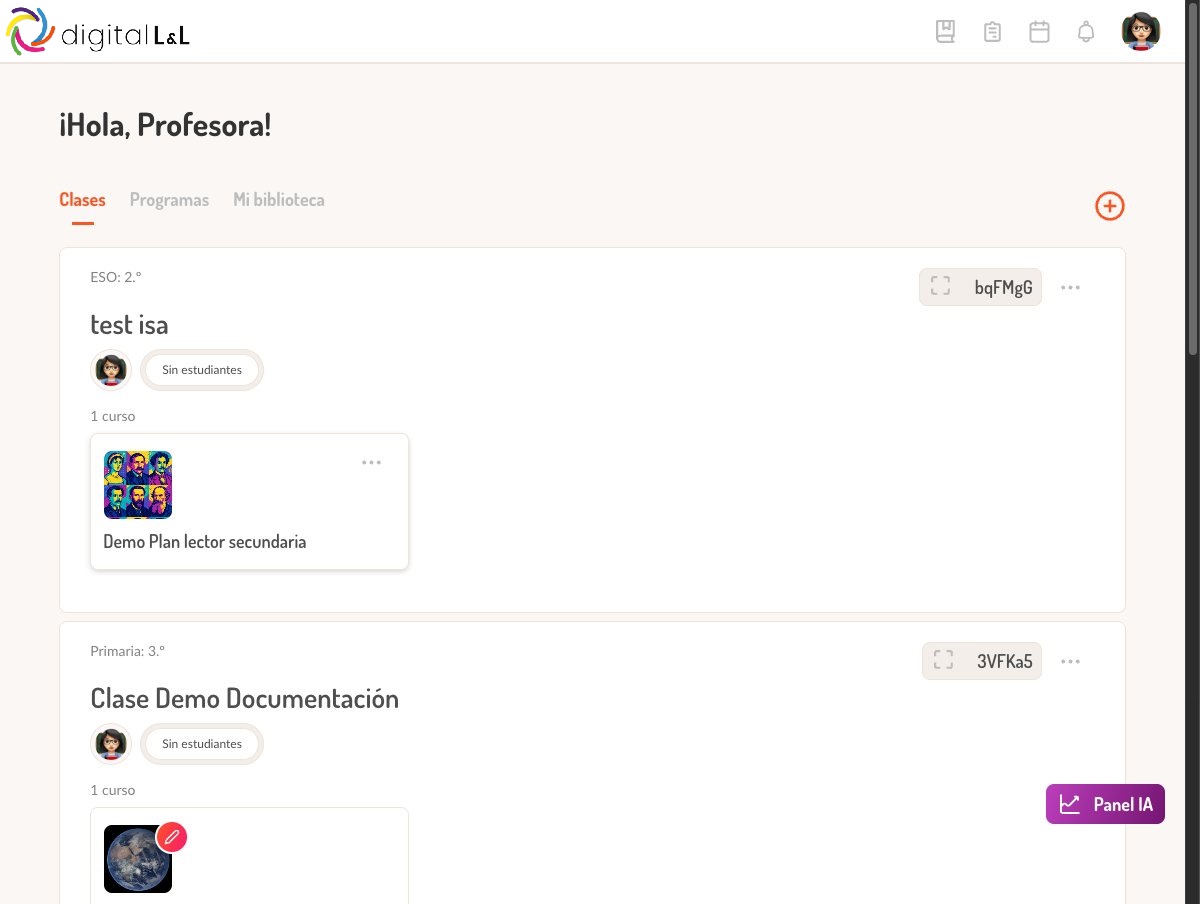Open the Demo Plan lector secundaria thumbnail
Image resolution: width=1200 pixels, height=904 pixels.
pos(138,485)
